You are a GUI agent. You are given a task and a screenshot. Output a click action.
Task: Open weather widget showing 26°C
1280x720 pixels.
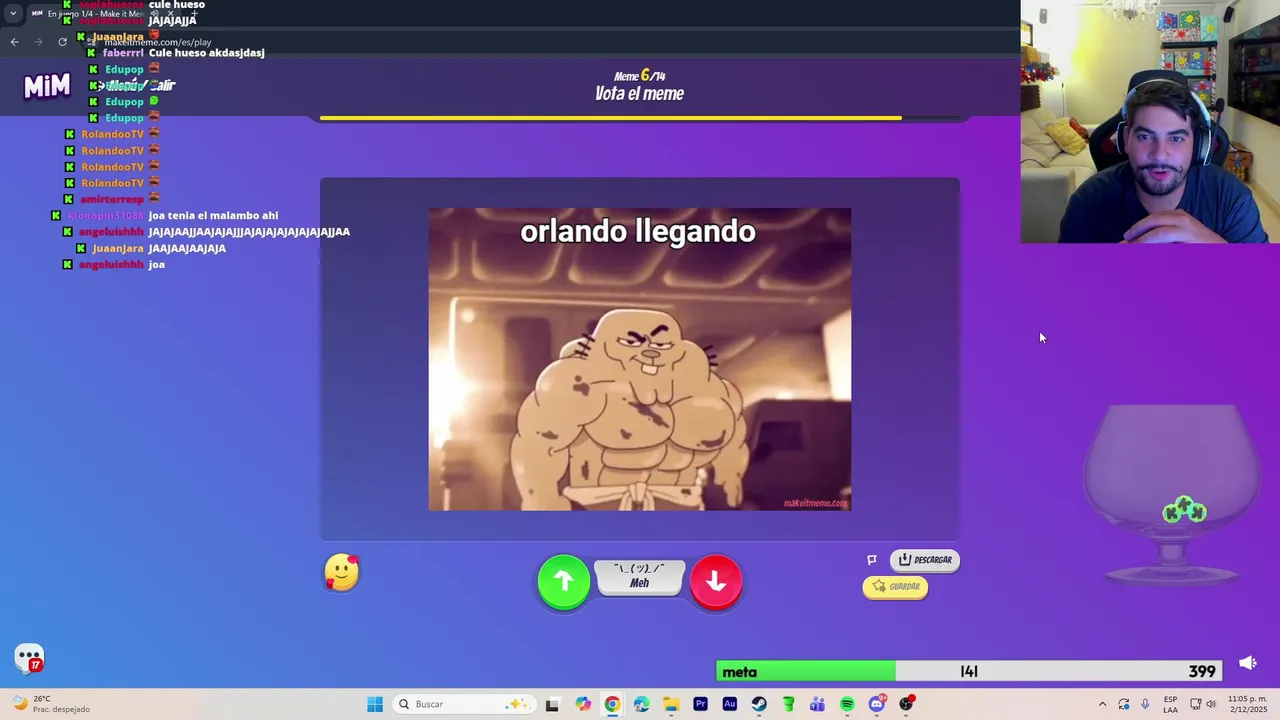52,704
